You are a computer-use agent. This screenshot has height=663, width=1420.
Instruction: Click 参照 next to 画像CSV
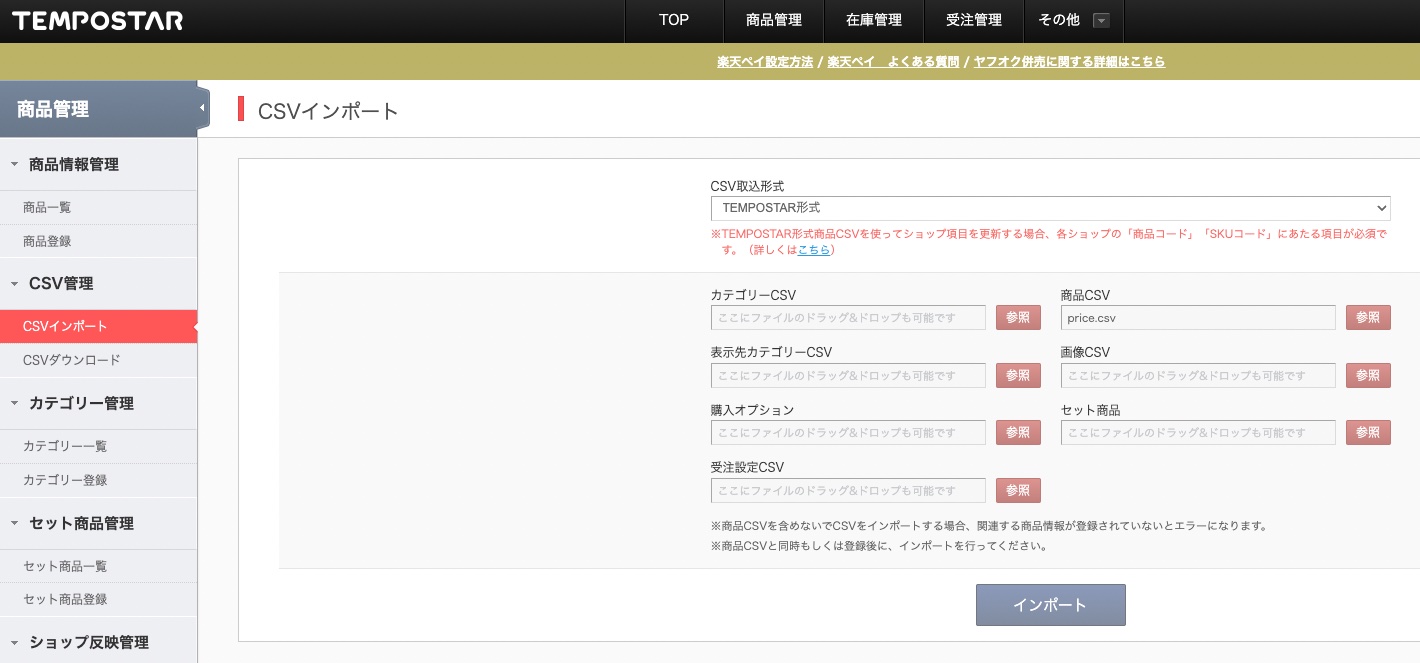tap(1368, 376)
